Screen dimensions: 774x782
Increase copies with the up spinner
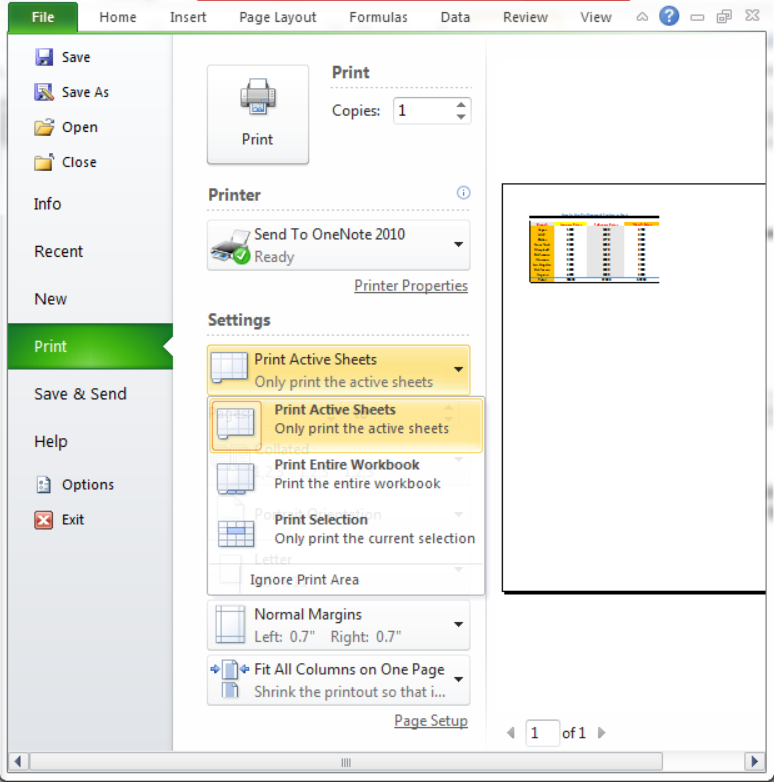click(x=461, y=105)
